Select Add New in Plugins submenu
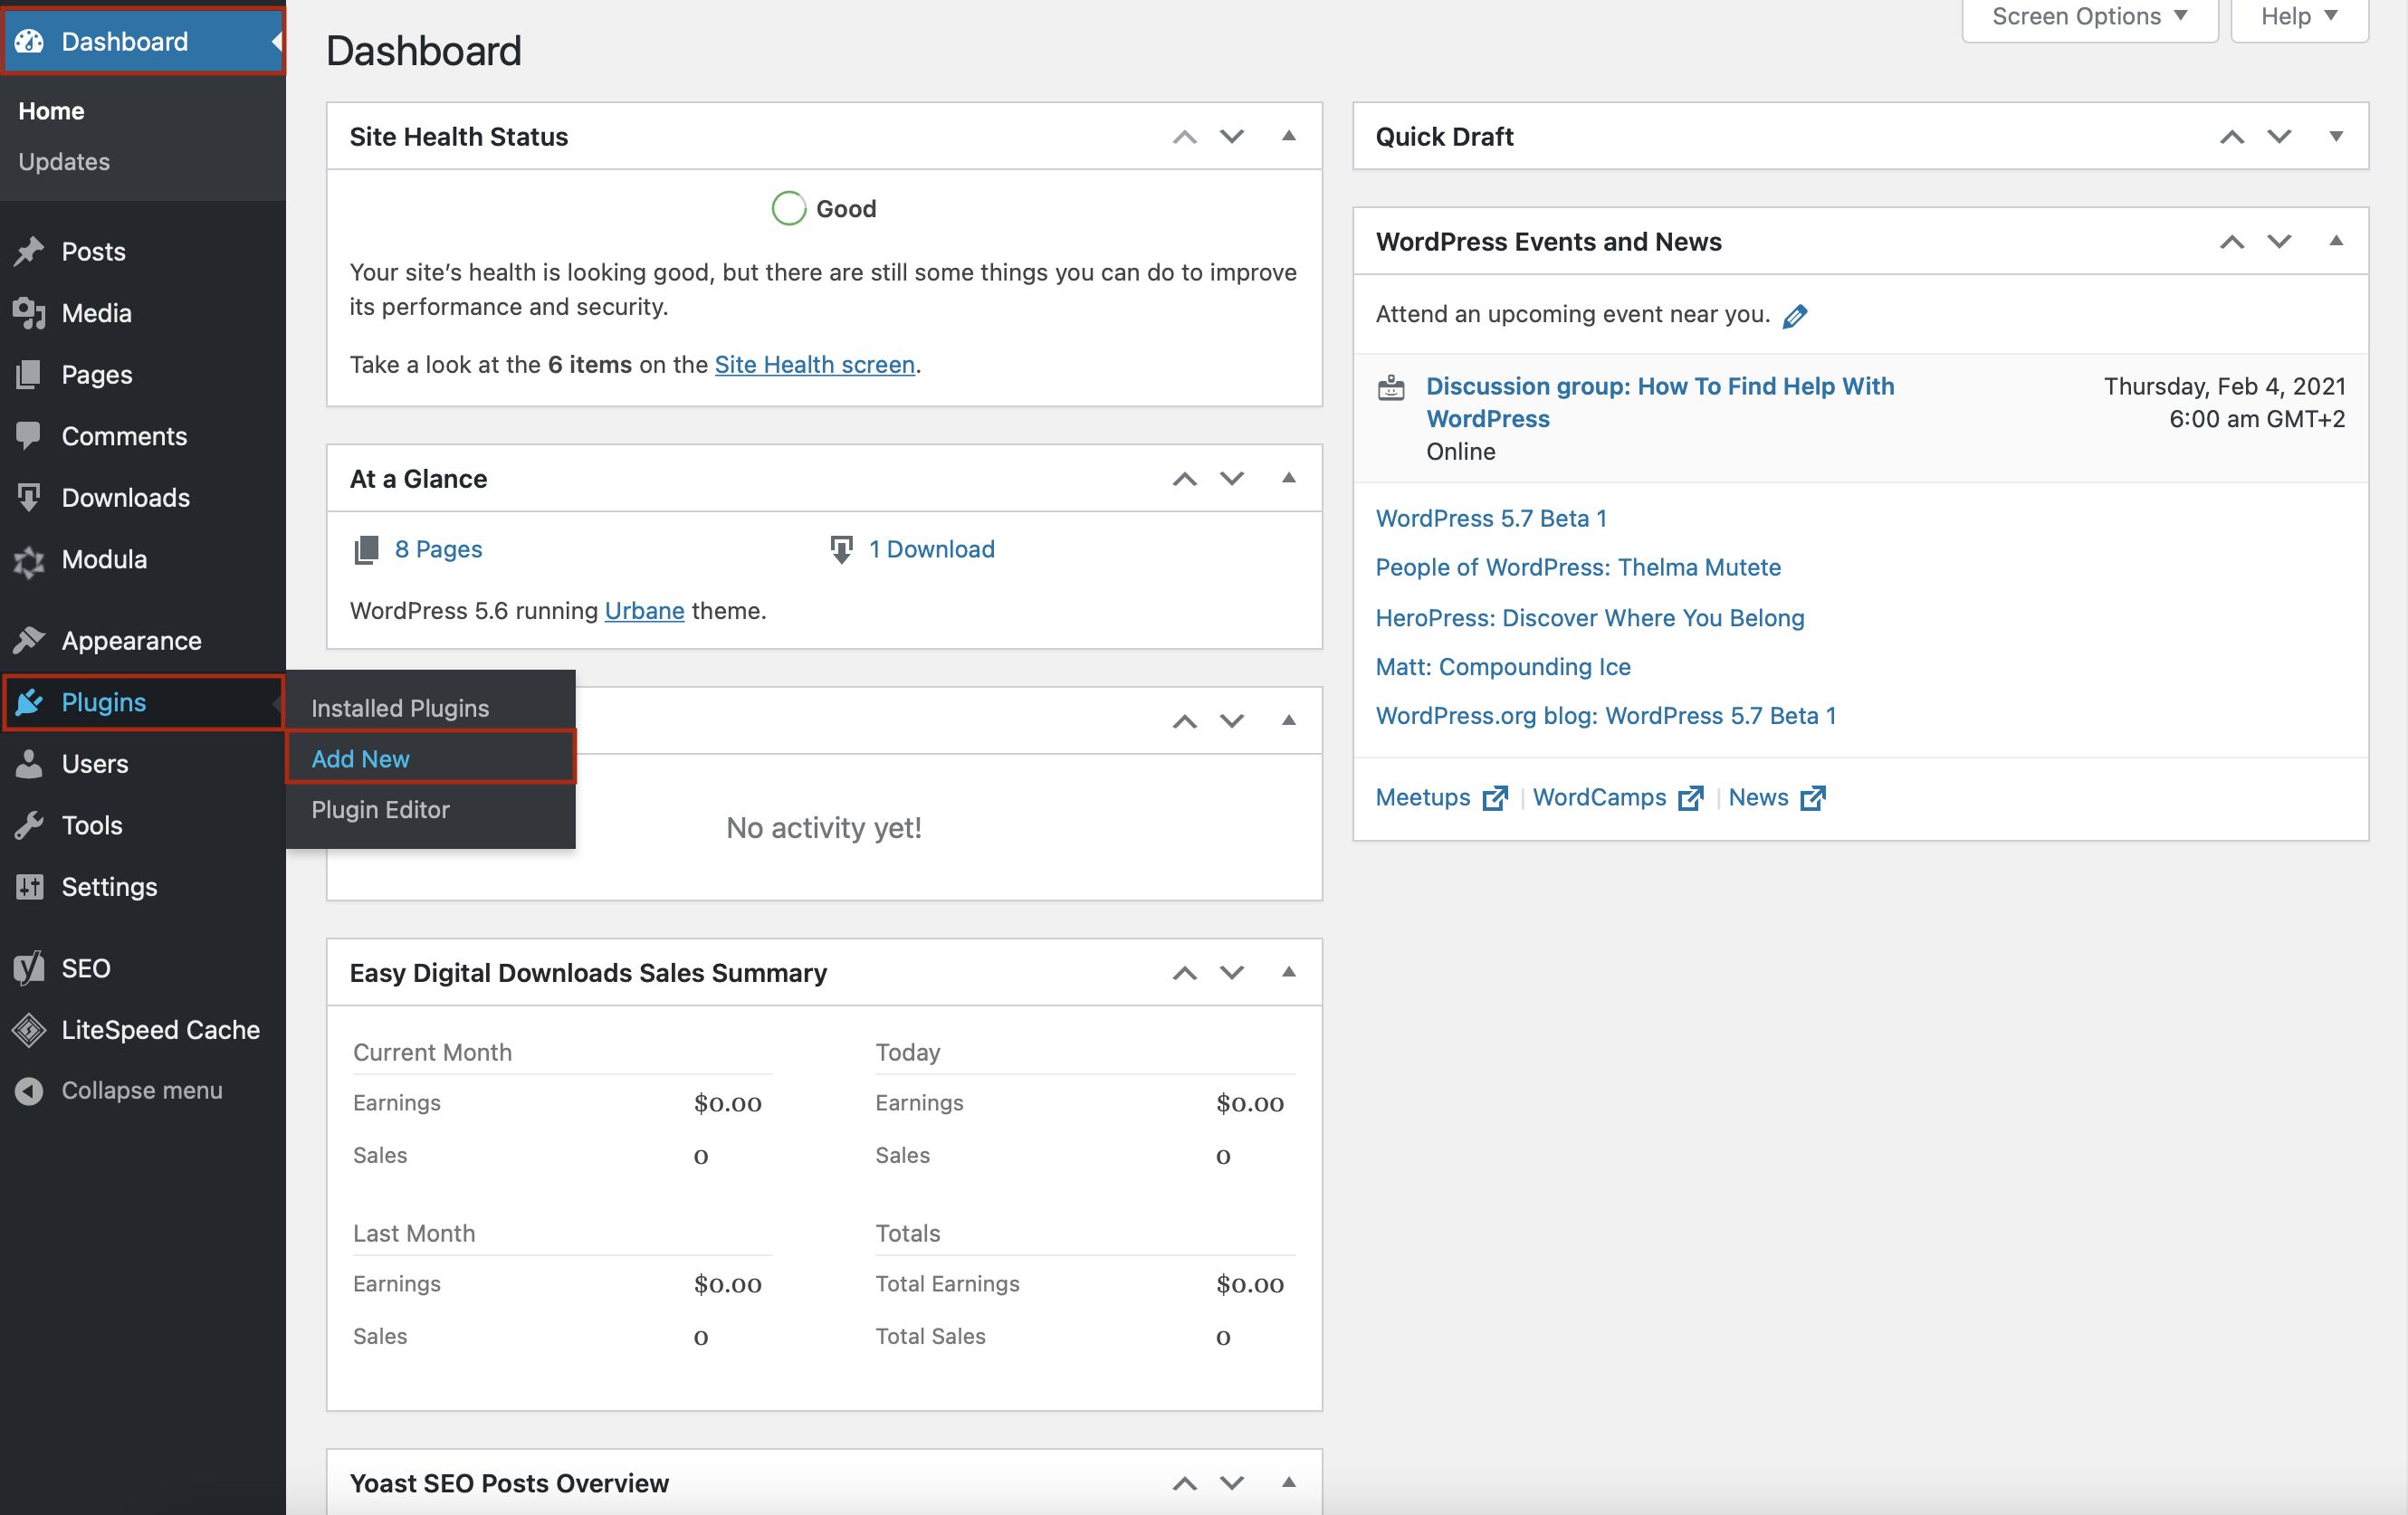This screenshot has width=2408, height=1515. (x=360, y=758)
